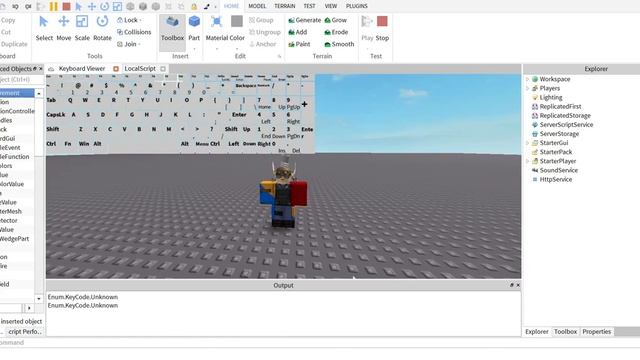Screen dimensions: 640x360
Task: Click the scroll-up arrow of object list
Action: coord(39,93)
